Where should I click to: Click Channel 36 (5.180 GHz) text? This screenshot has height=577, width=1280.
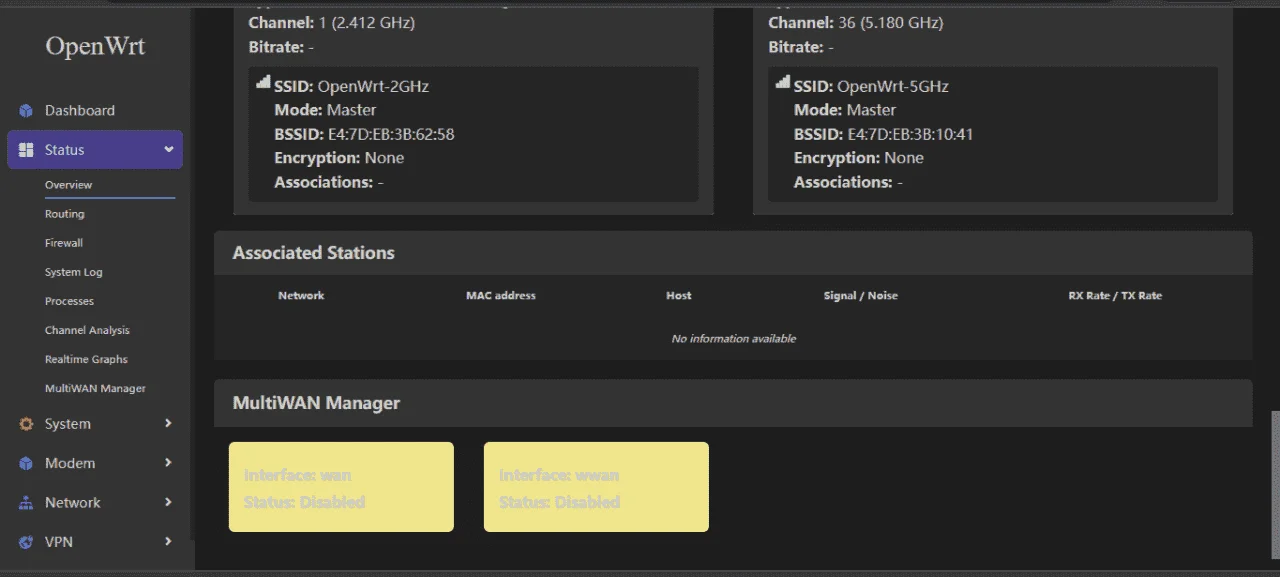pyautogui.click(x=856, y=22)
